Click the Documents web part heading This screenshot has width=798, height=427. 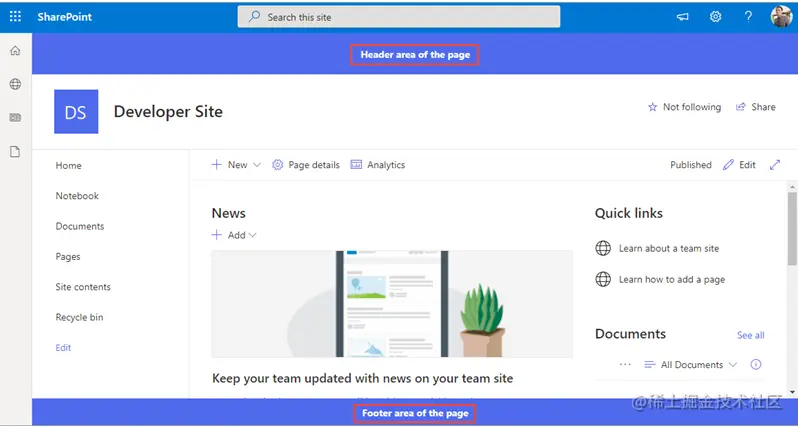(630, 334)
